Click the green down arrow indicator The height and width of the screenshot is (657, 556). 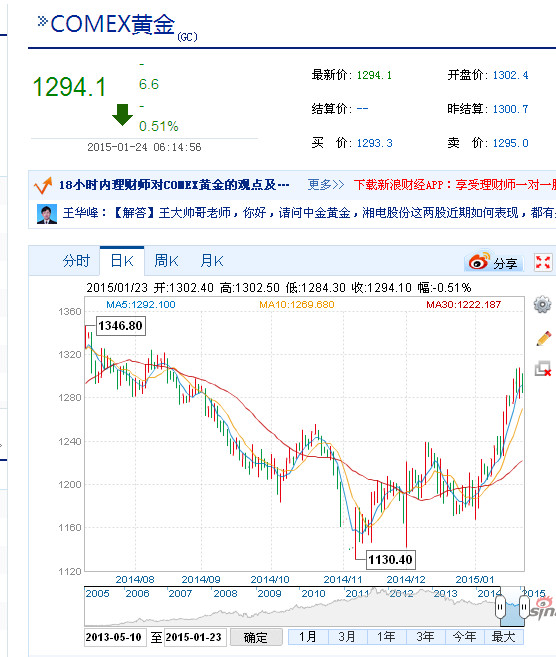[x=122, y=115]
